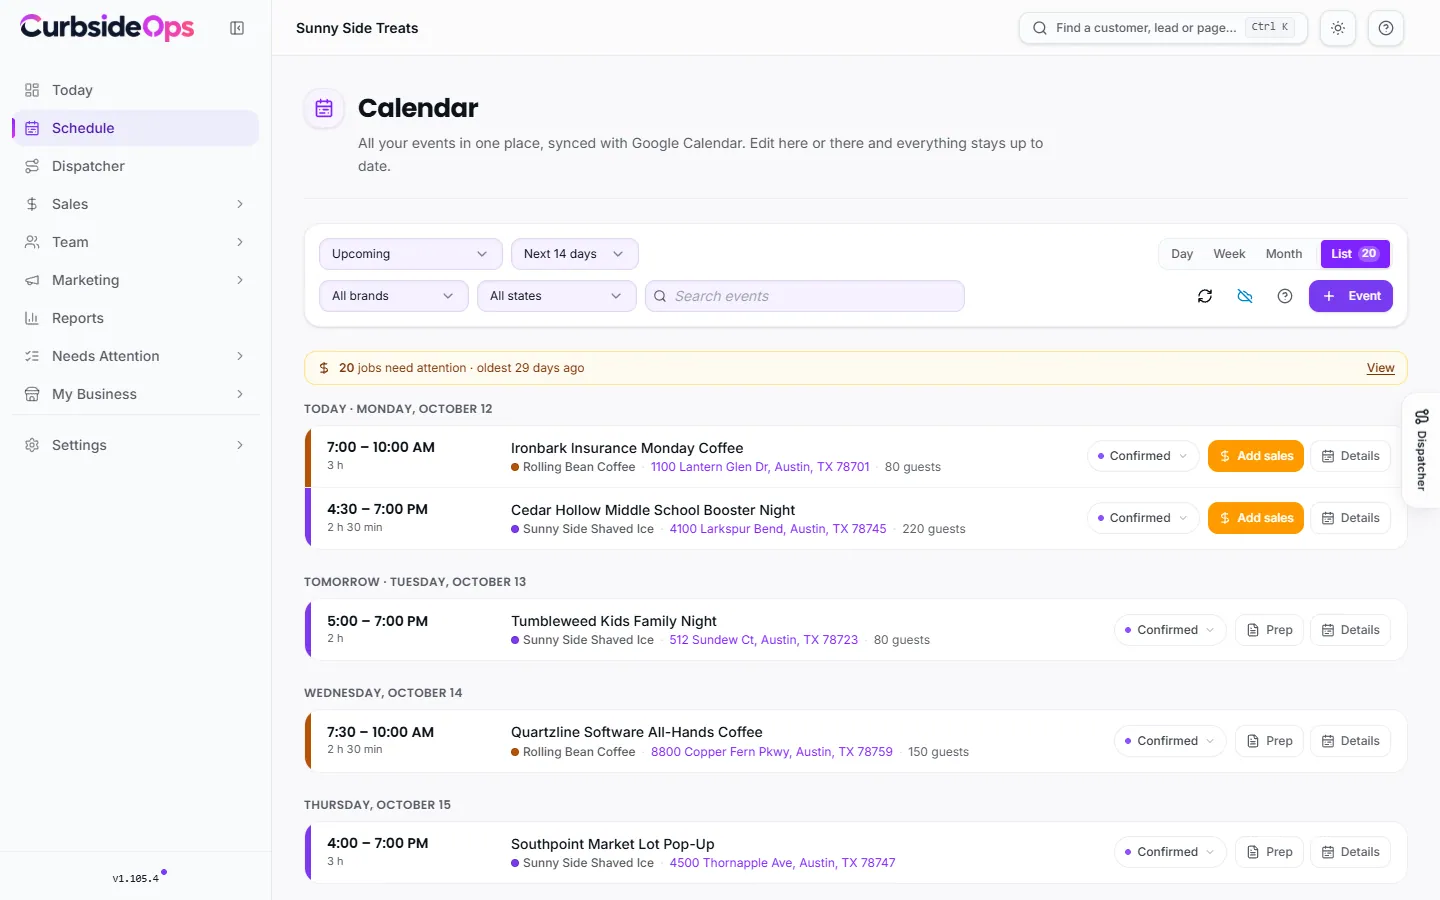Open the All brands dropdown
Viewport: 1440px width, 900px height.
click(393, 296)
